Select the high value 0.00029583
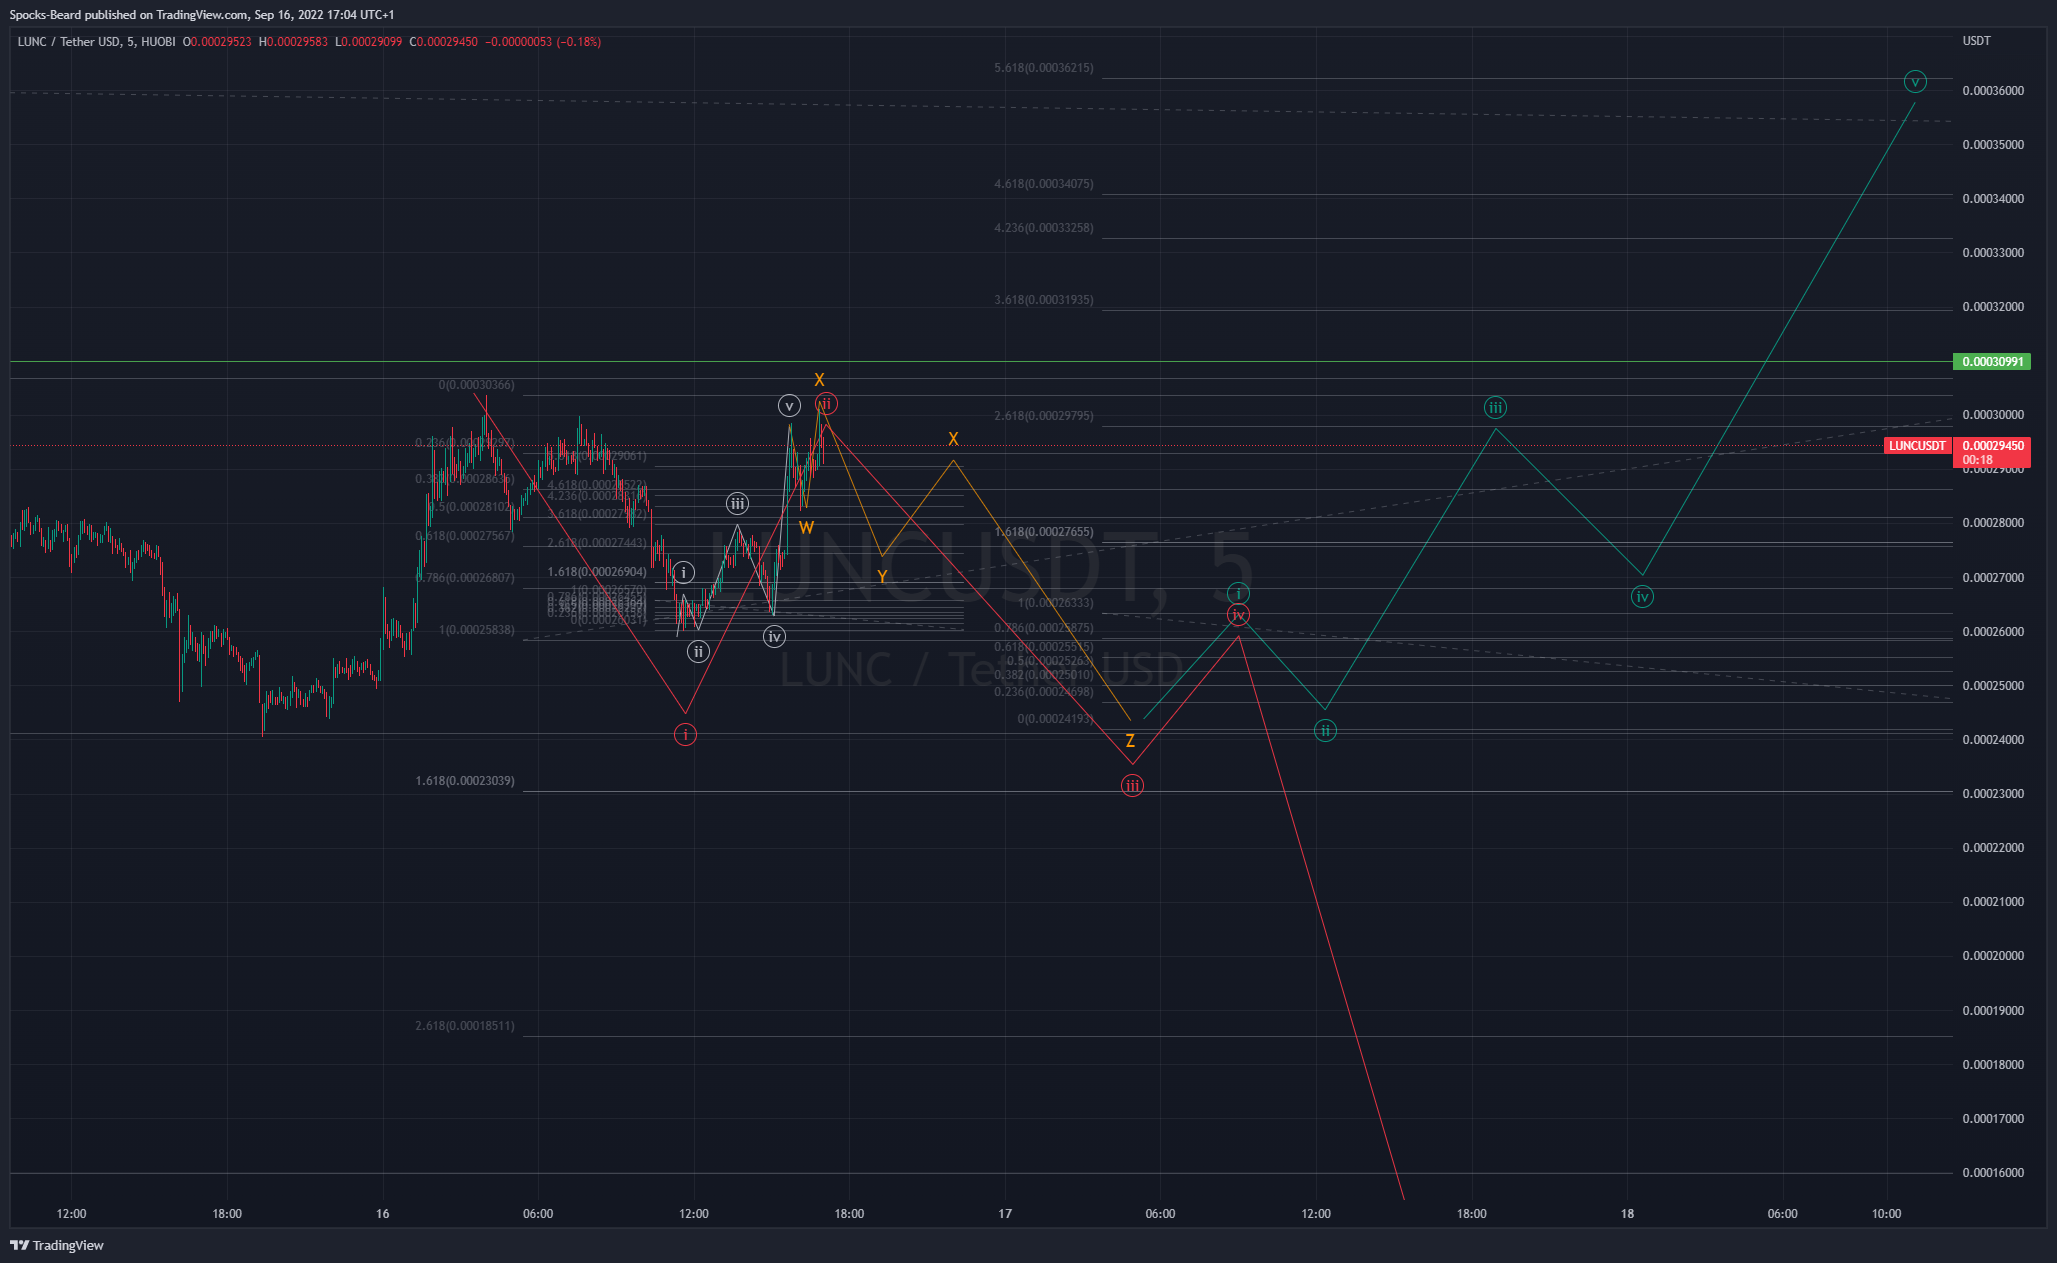 [298, 42]
